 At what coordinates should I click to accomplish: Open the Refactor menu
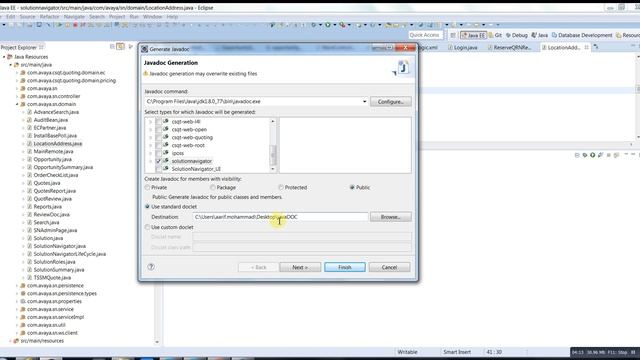49,17
